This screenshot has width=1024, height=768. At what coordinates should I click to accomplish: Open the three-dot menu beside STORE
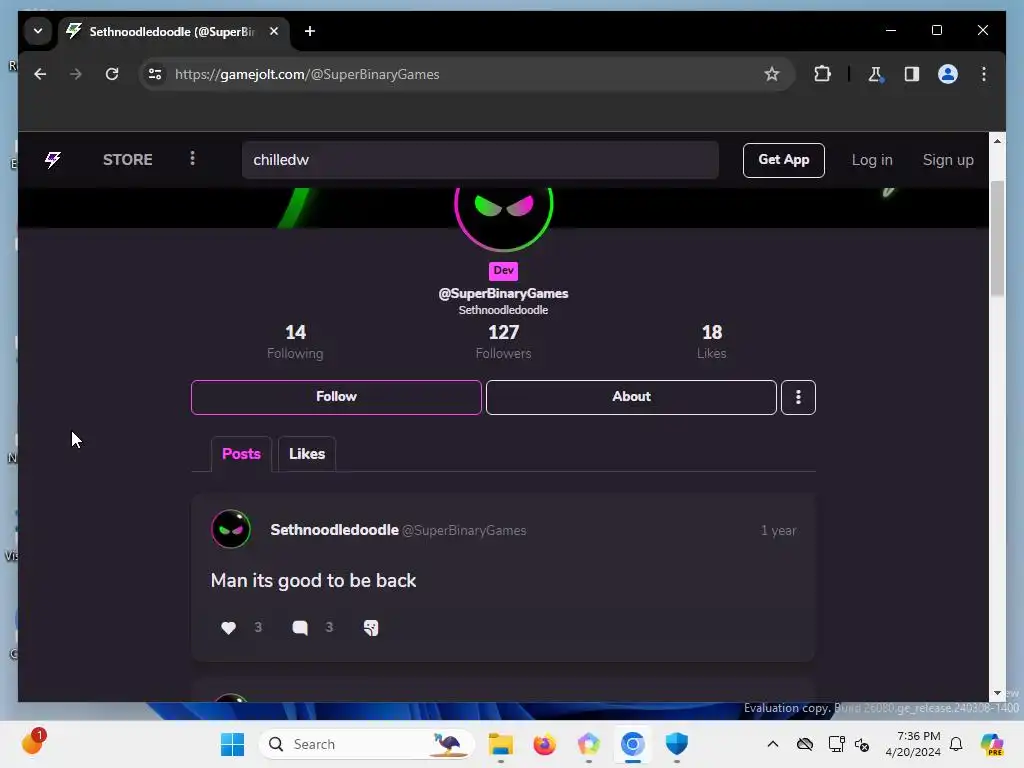click(192, 159)
